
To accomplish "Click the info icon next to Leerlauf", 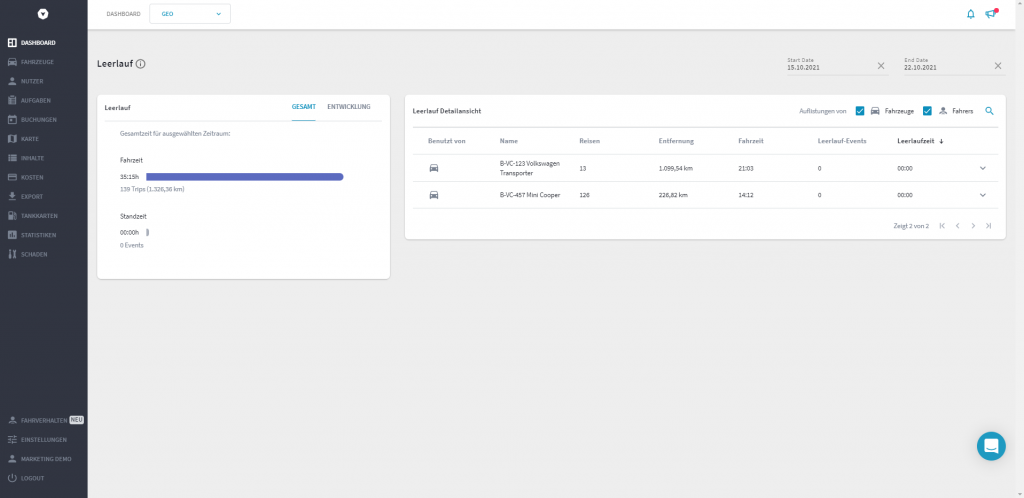I will pos(140,64).
